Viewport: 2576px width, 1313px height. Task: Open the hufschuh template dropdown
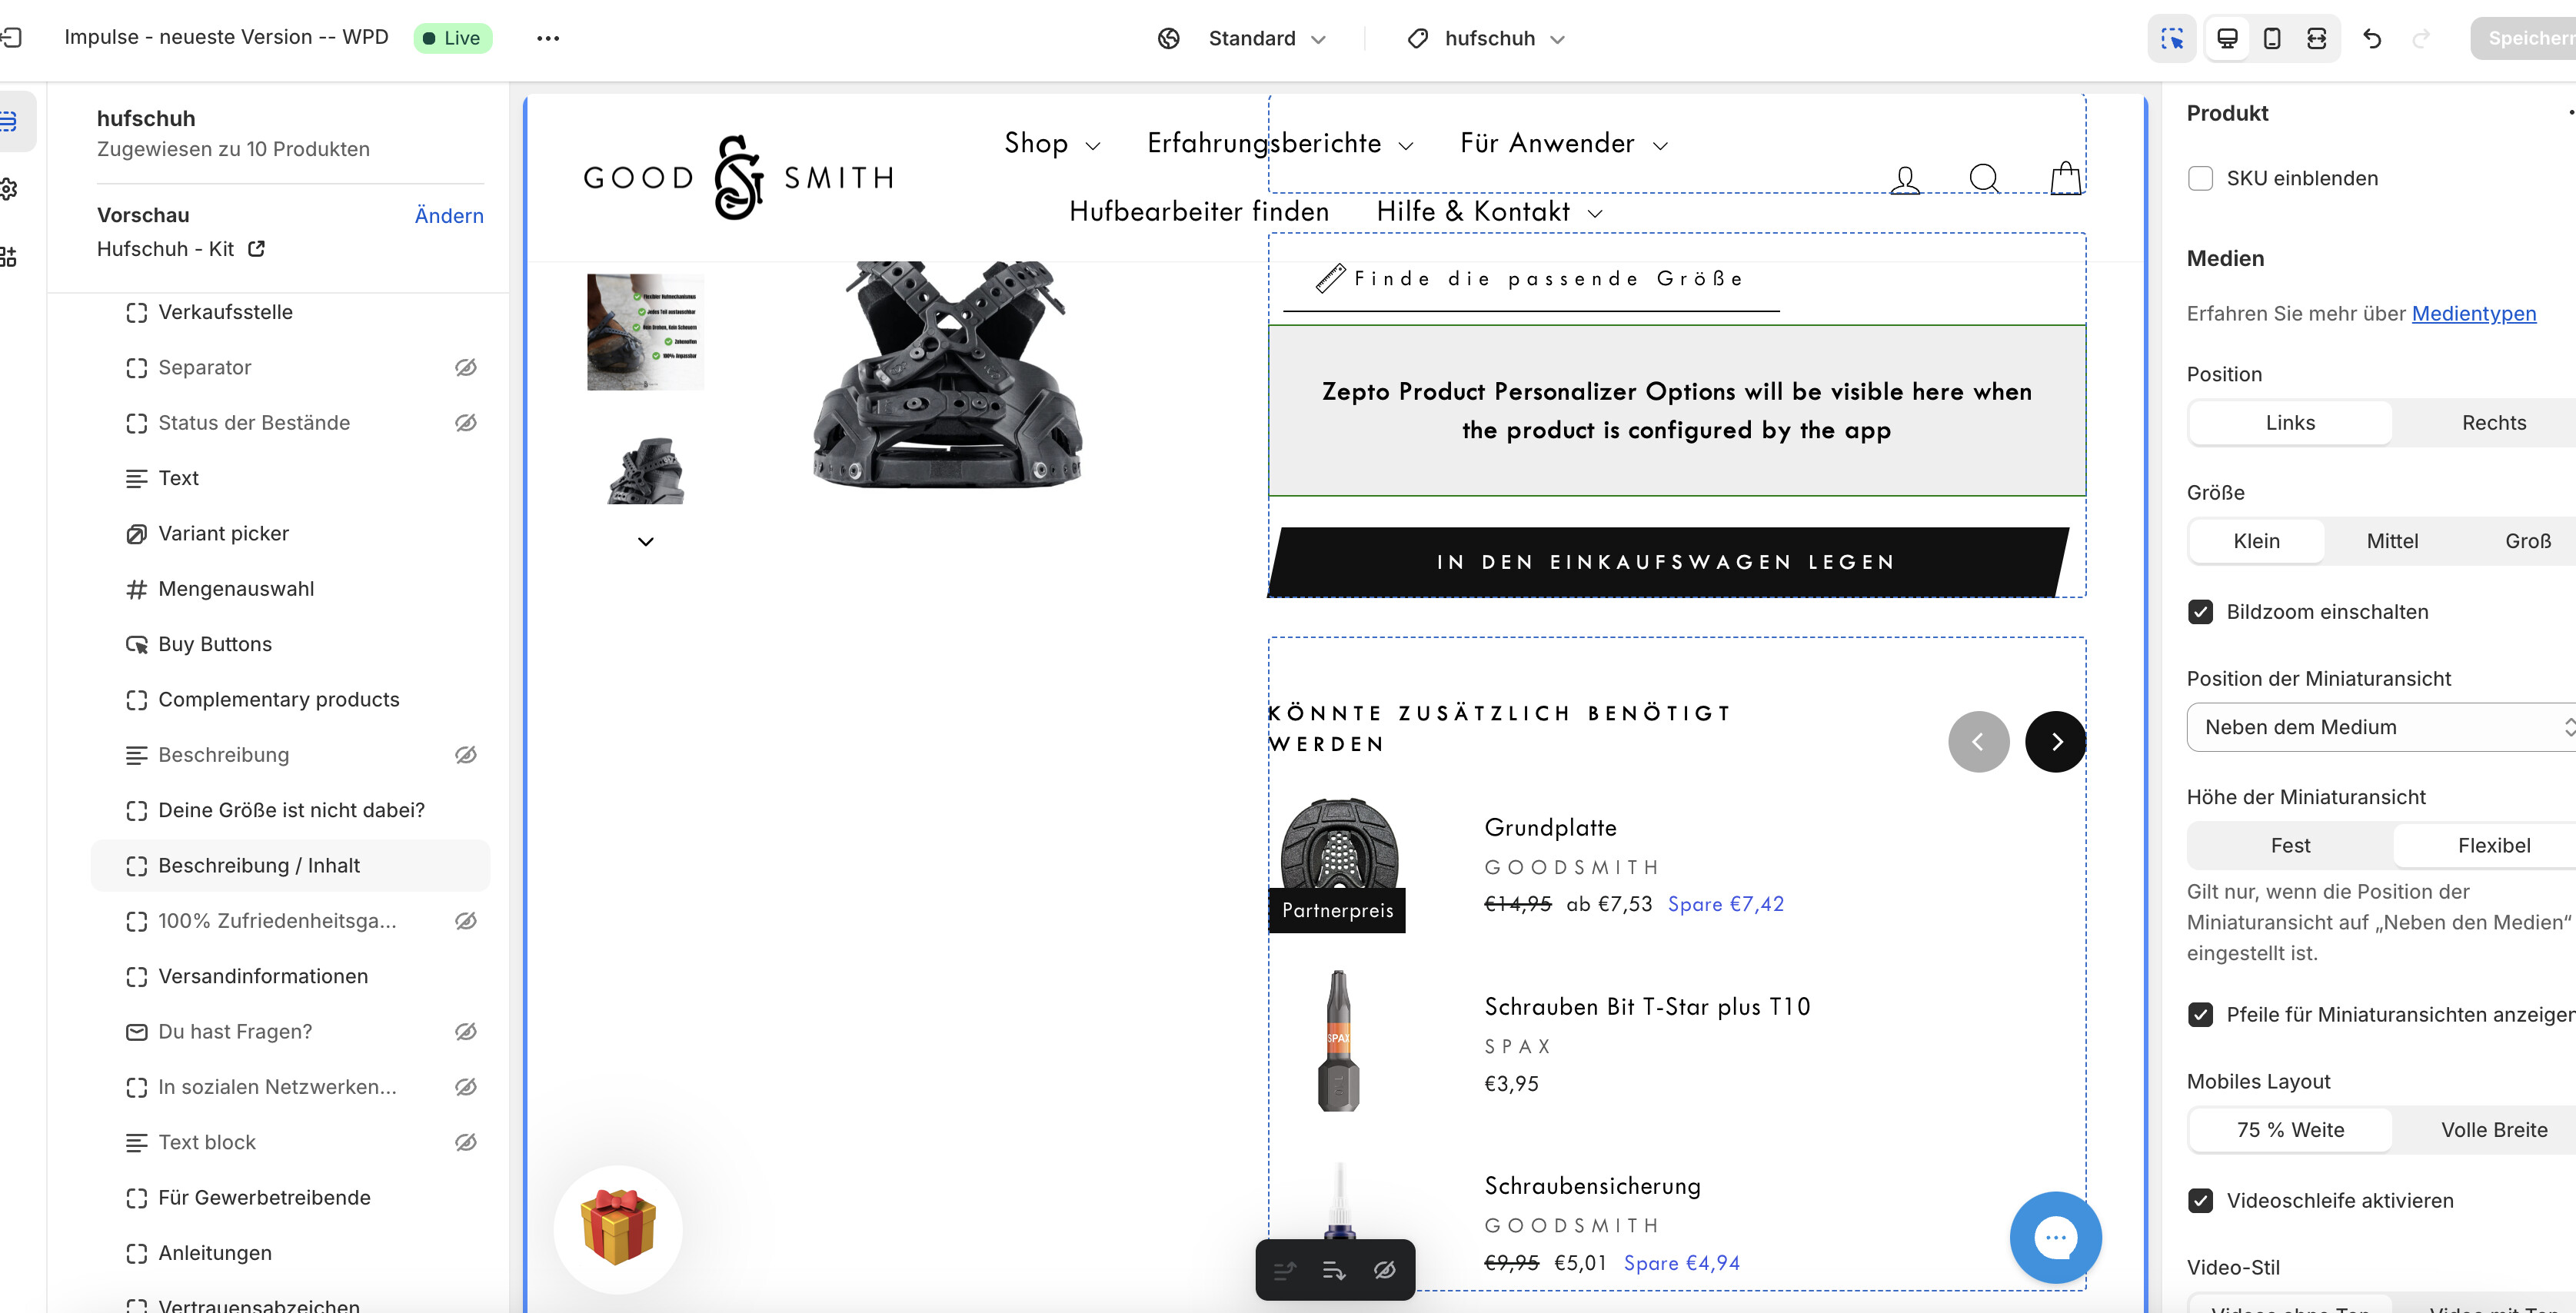[1487, 38]
